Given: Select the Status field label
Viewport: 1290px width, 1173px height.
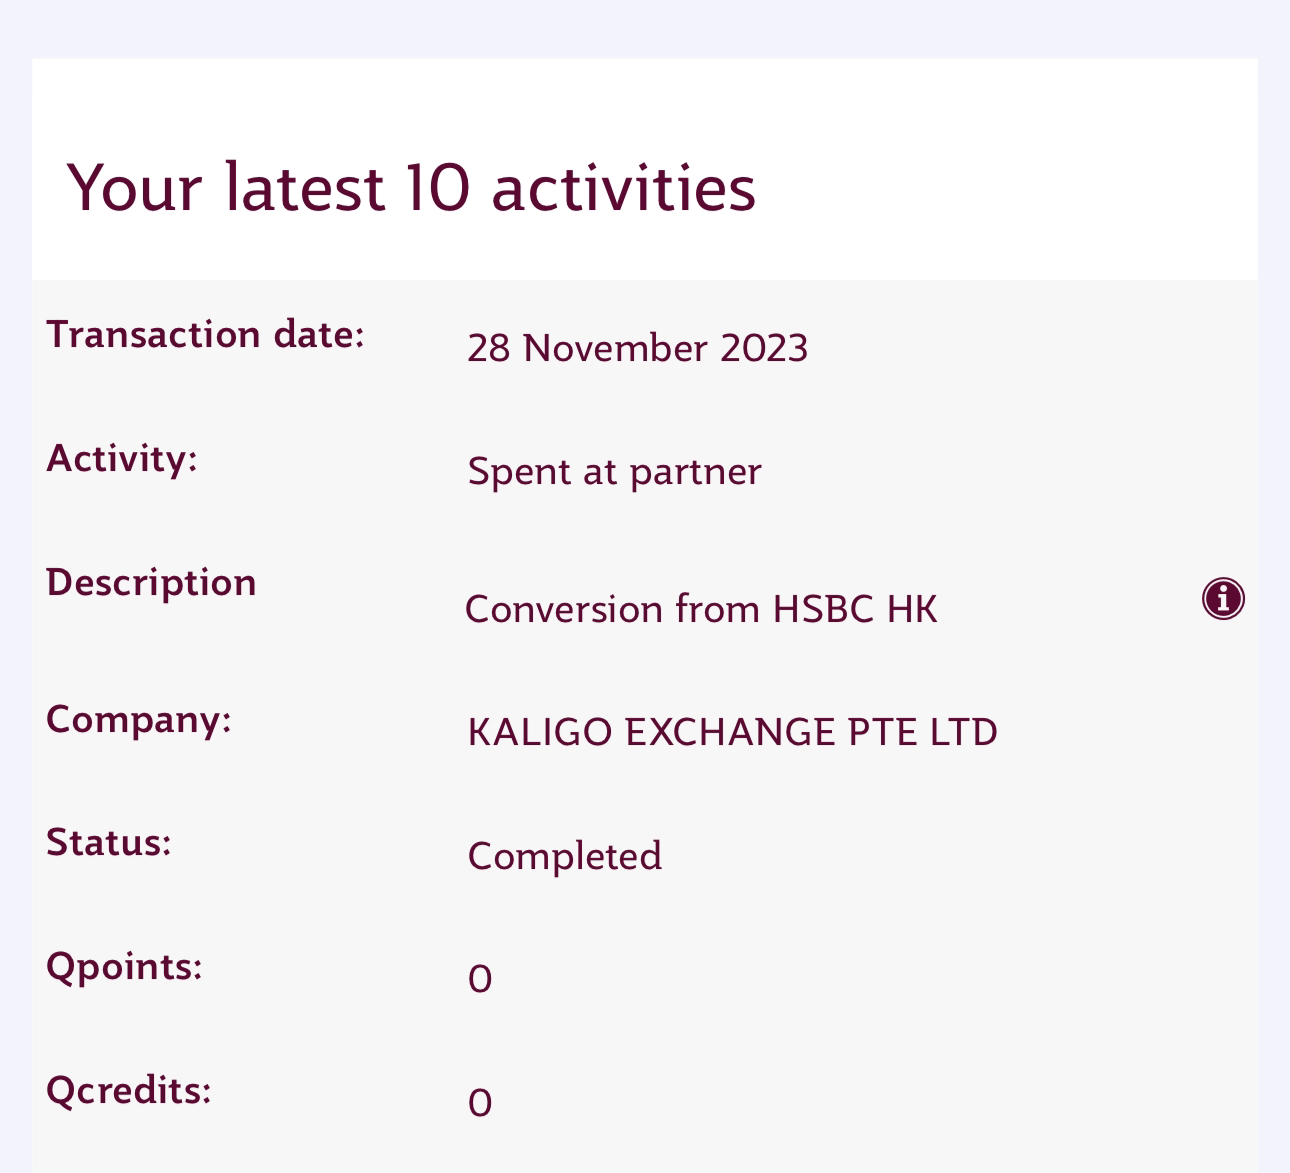Looking at the screenshot, I should [x=109, y=843].
